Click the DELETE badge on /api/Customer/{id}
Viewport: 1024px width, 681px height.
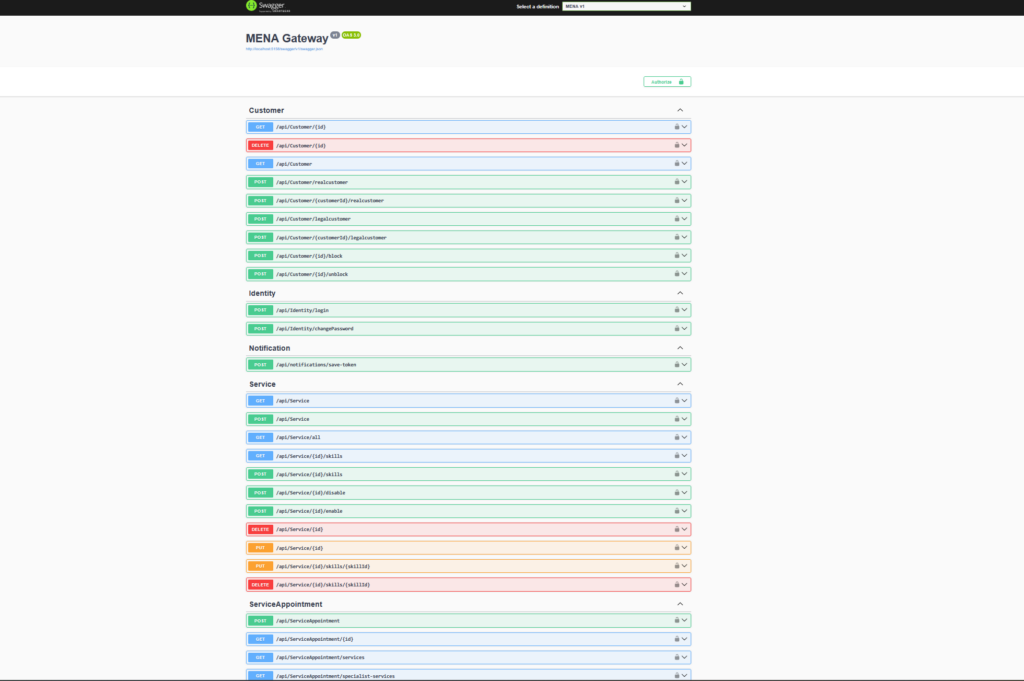(260, 145)
